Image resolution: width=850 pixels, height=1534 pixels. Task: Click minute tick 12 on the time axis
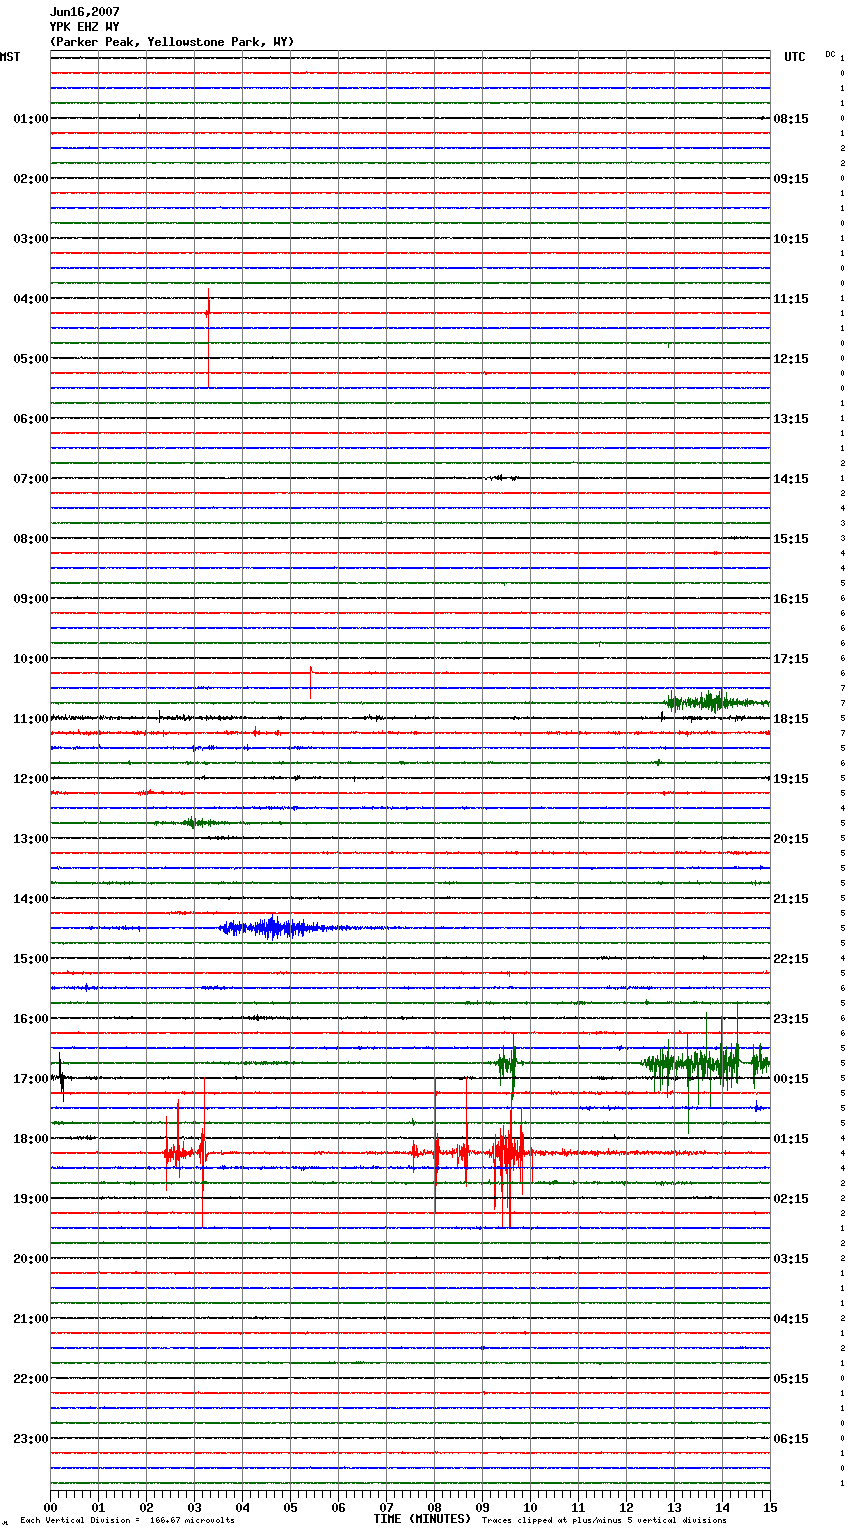click(626, 1507)
